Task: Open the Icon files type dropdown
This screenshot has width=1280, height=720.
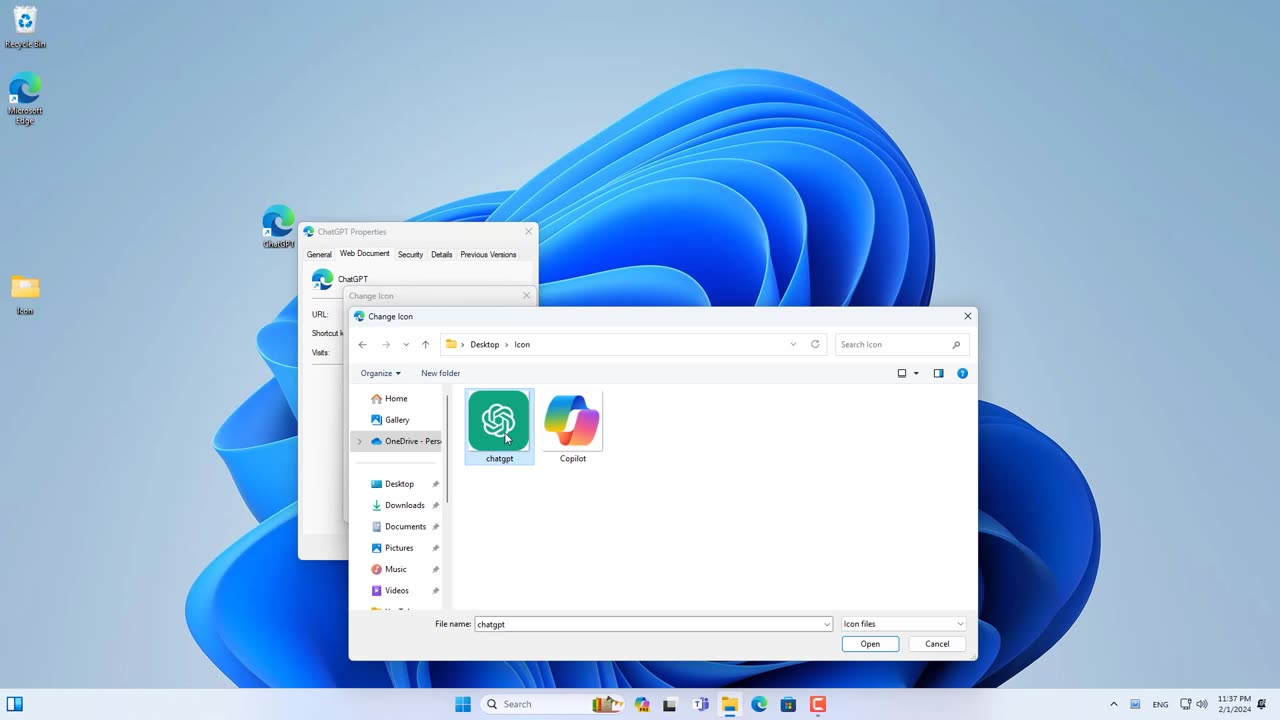Action: pyautogui.click(x=903, y=624)
